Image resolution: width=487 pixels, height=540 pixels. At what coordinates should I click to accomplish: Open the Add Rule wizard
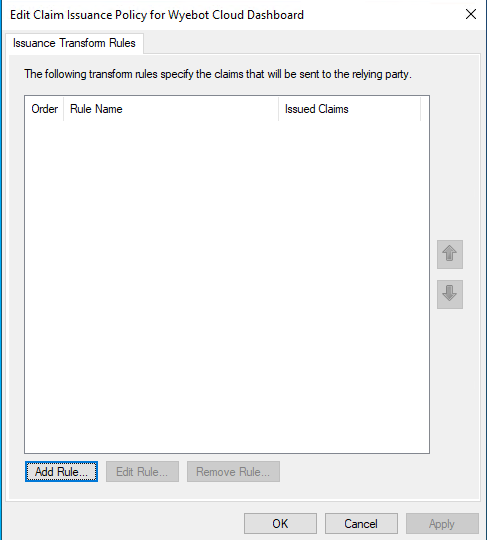61,471
